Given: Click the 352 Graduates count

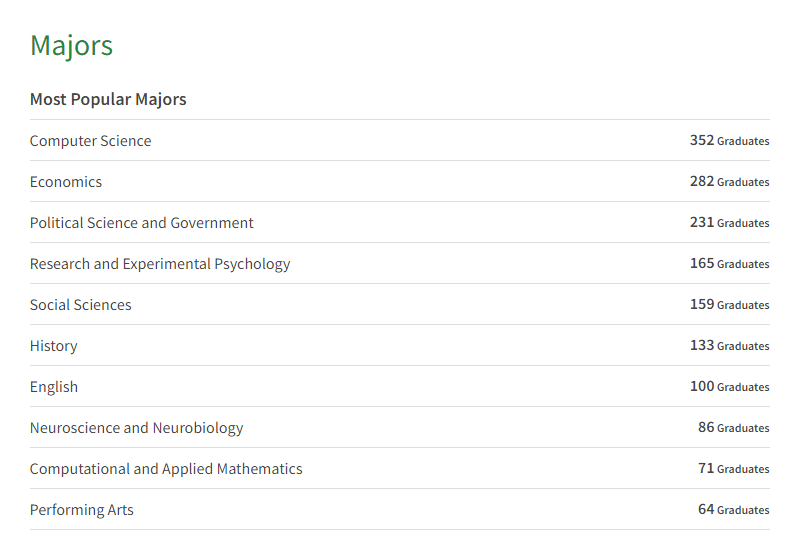Looking at the screenshot, I should 729,141.
